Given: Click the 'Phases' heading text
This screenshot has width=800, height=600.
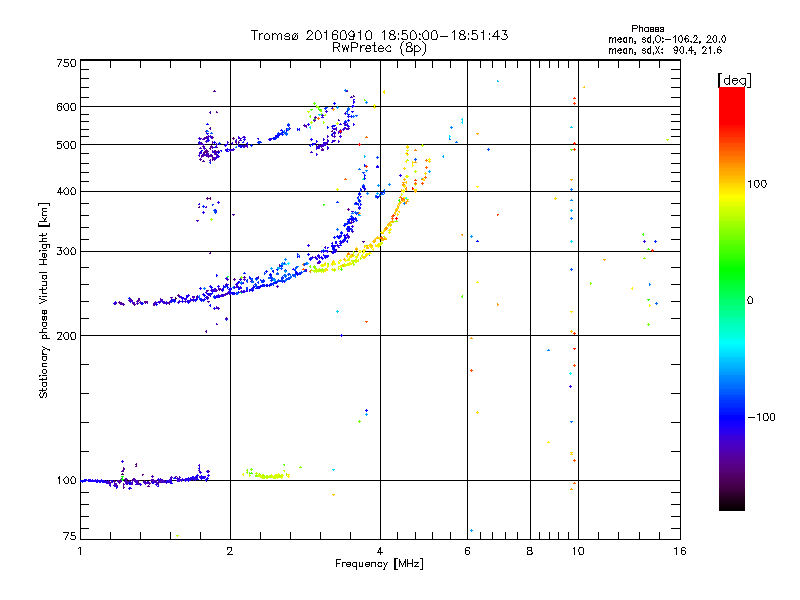Looking at the screenshot, I should (x=647, y=29).
